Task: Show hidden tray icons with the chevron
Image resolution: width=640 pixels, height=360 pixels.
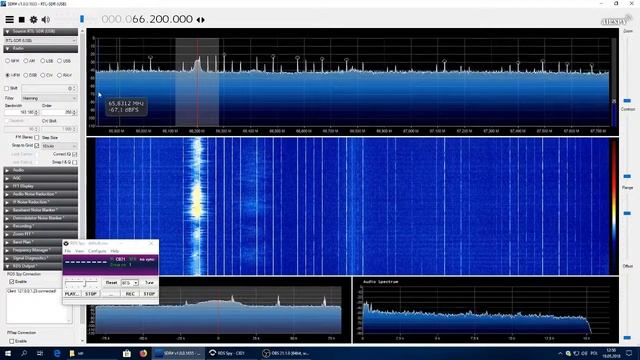Action: (x=560, y=353)
